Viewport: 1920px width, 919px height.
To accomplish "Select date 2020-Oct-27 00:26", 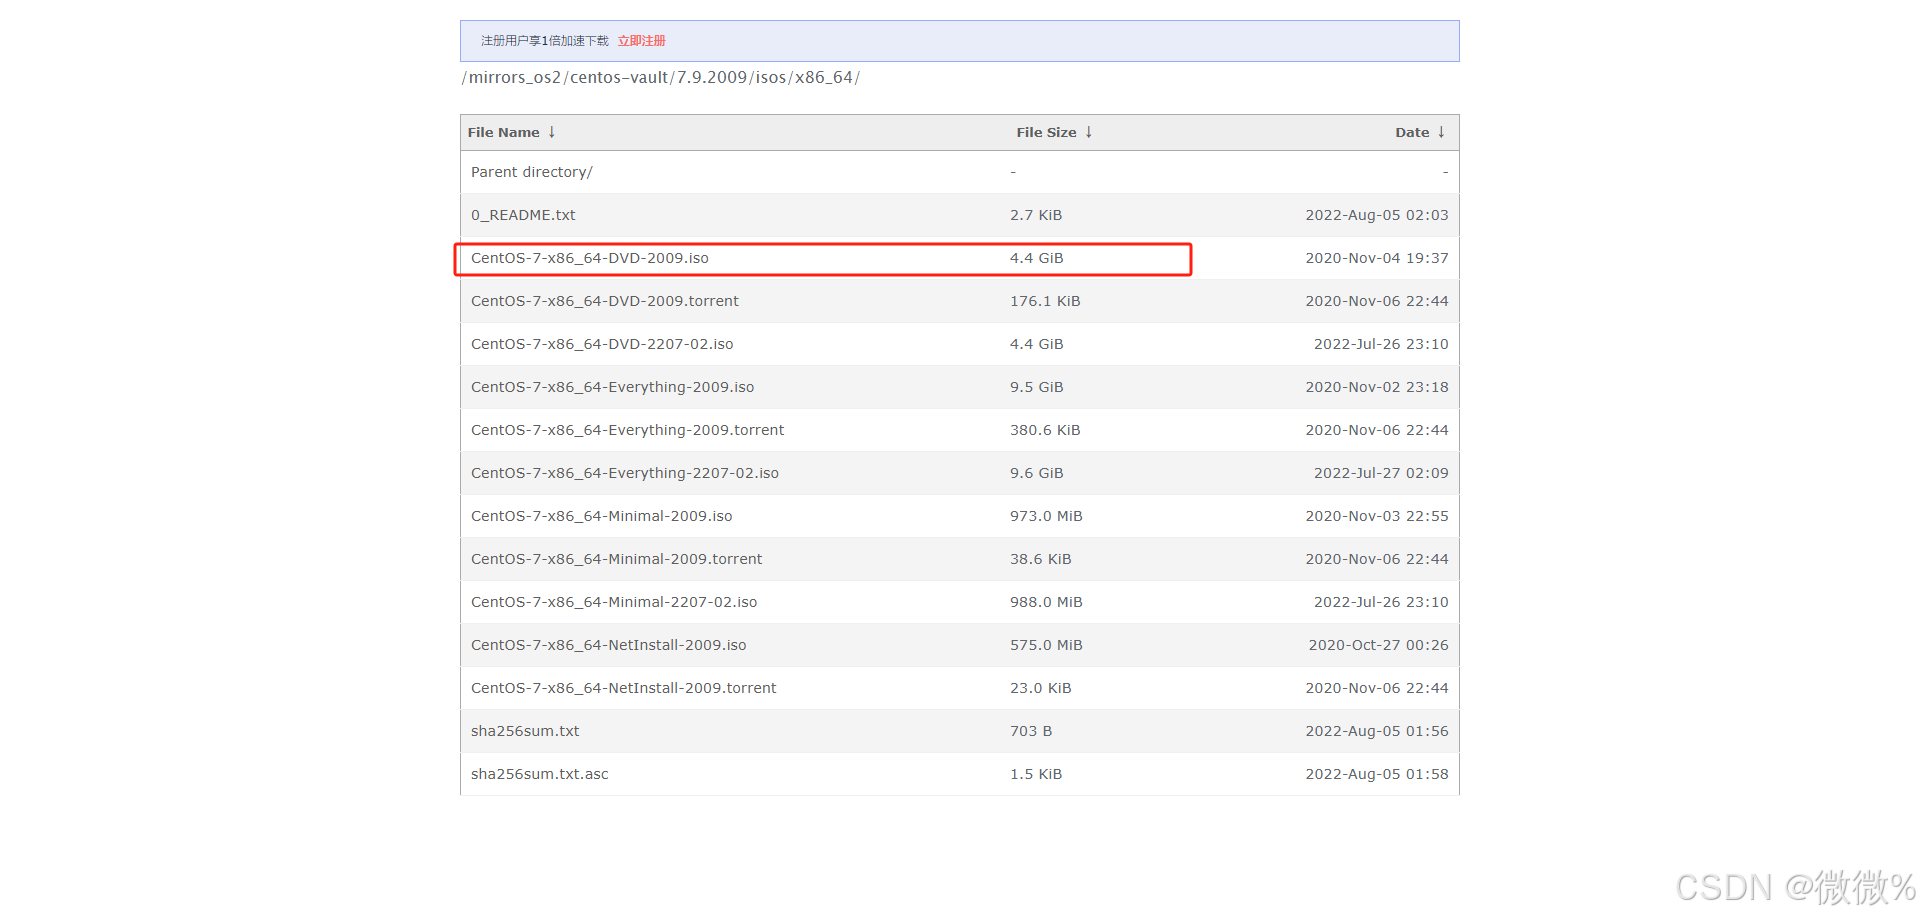I will coord(1378,645).
